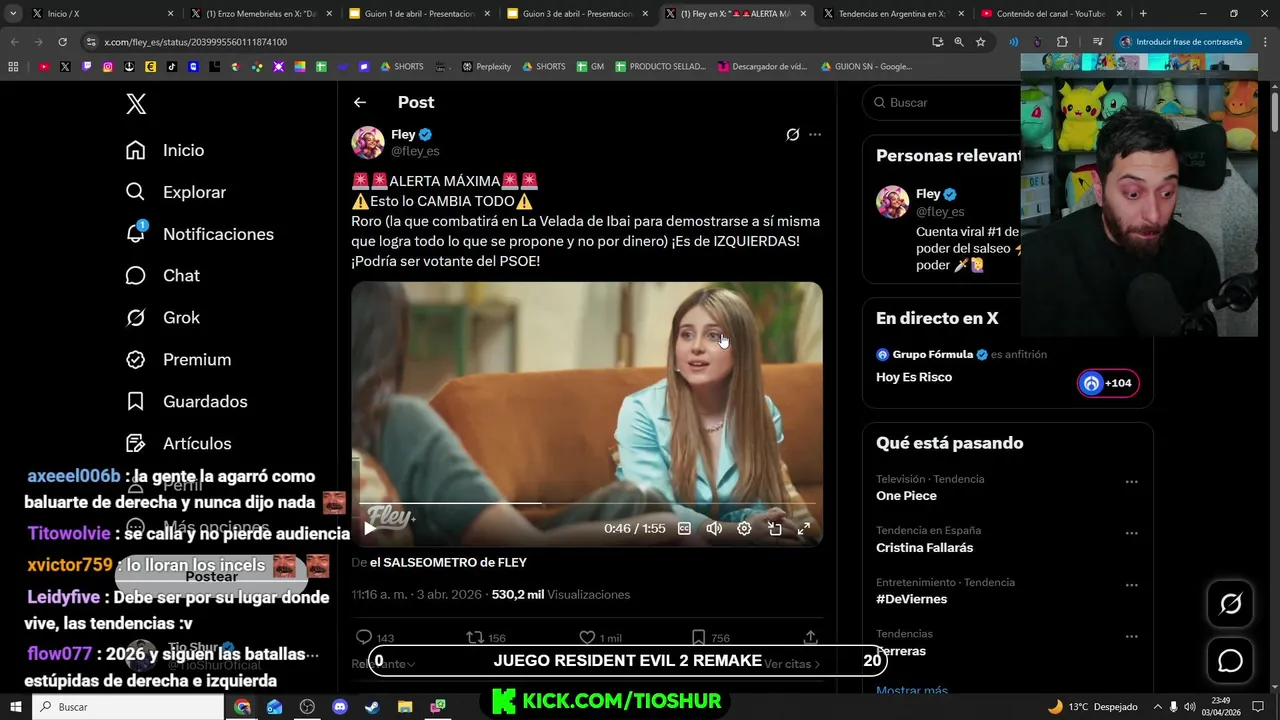Go back using the Post back arrow

[360, 102]
